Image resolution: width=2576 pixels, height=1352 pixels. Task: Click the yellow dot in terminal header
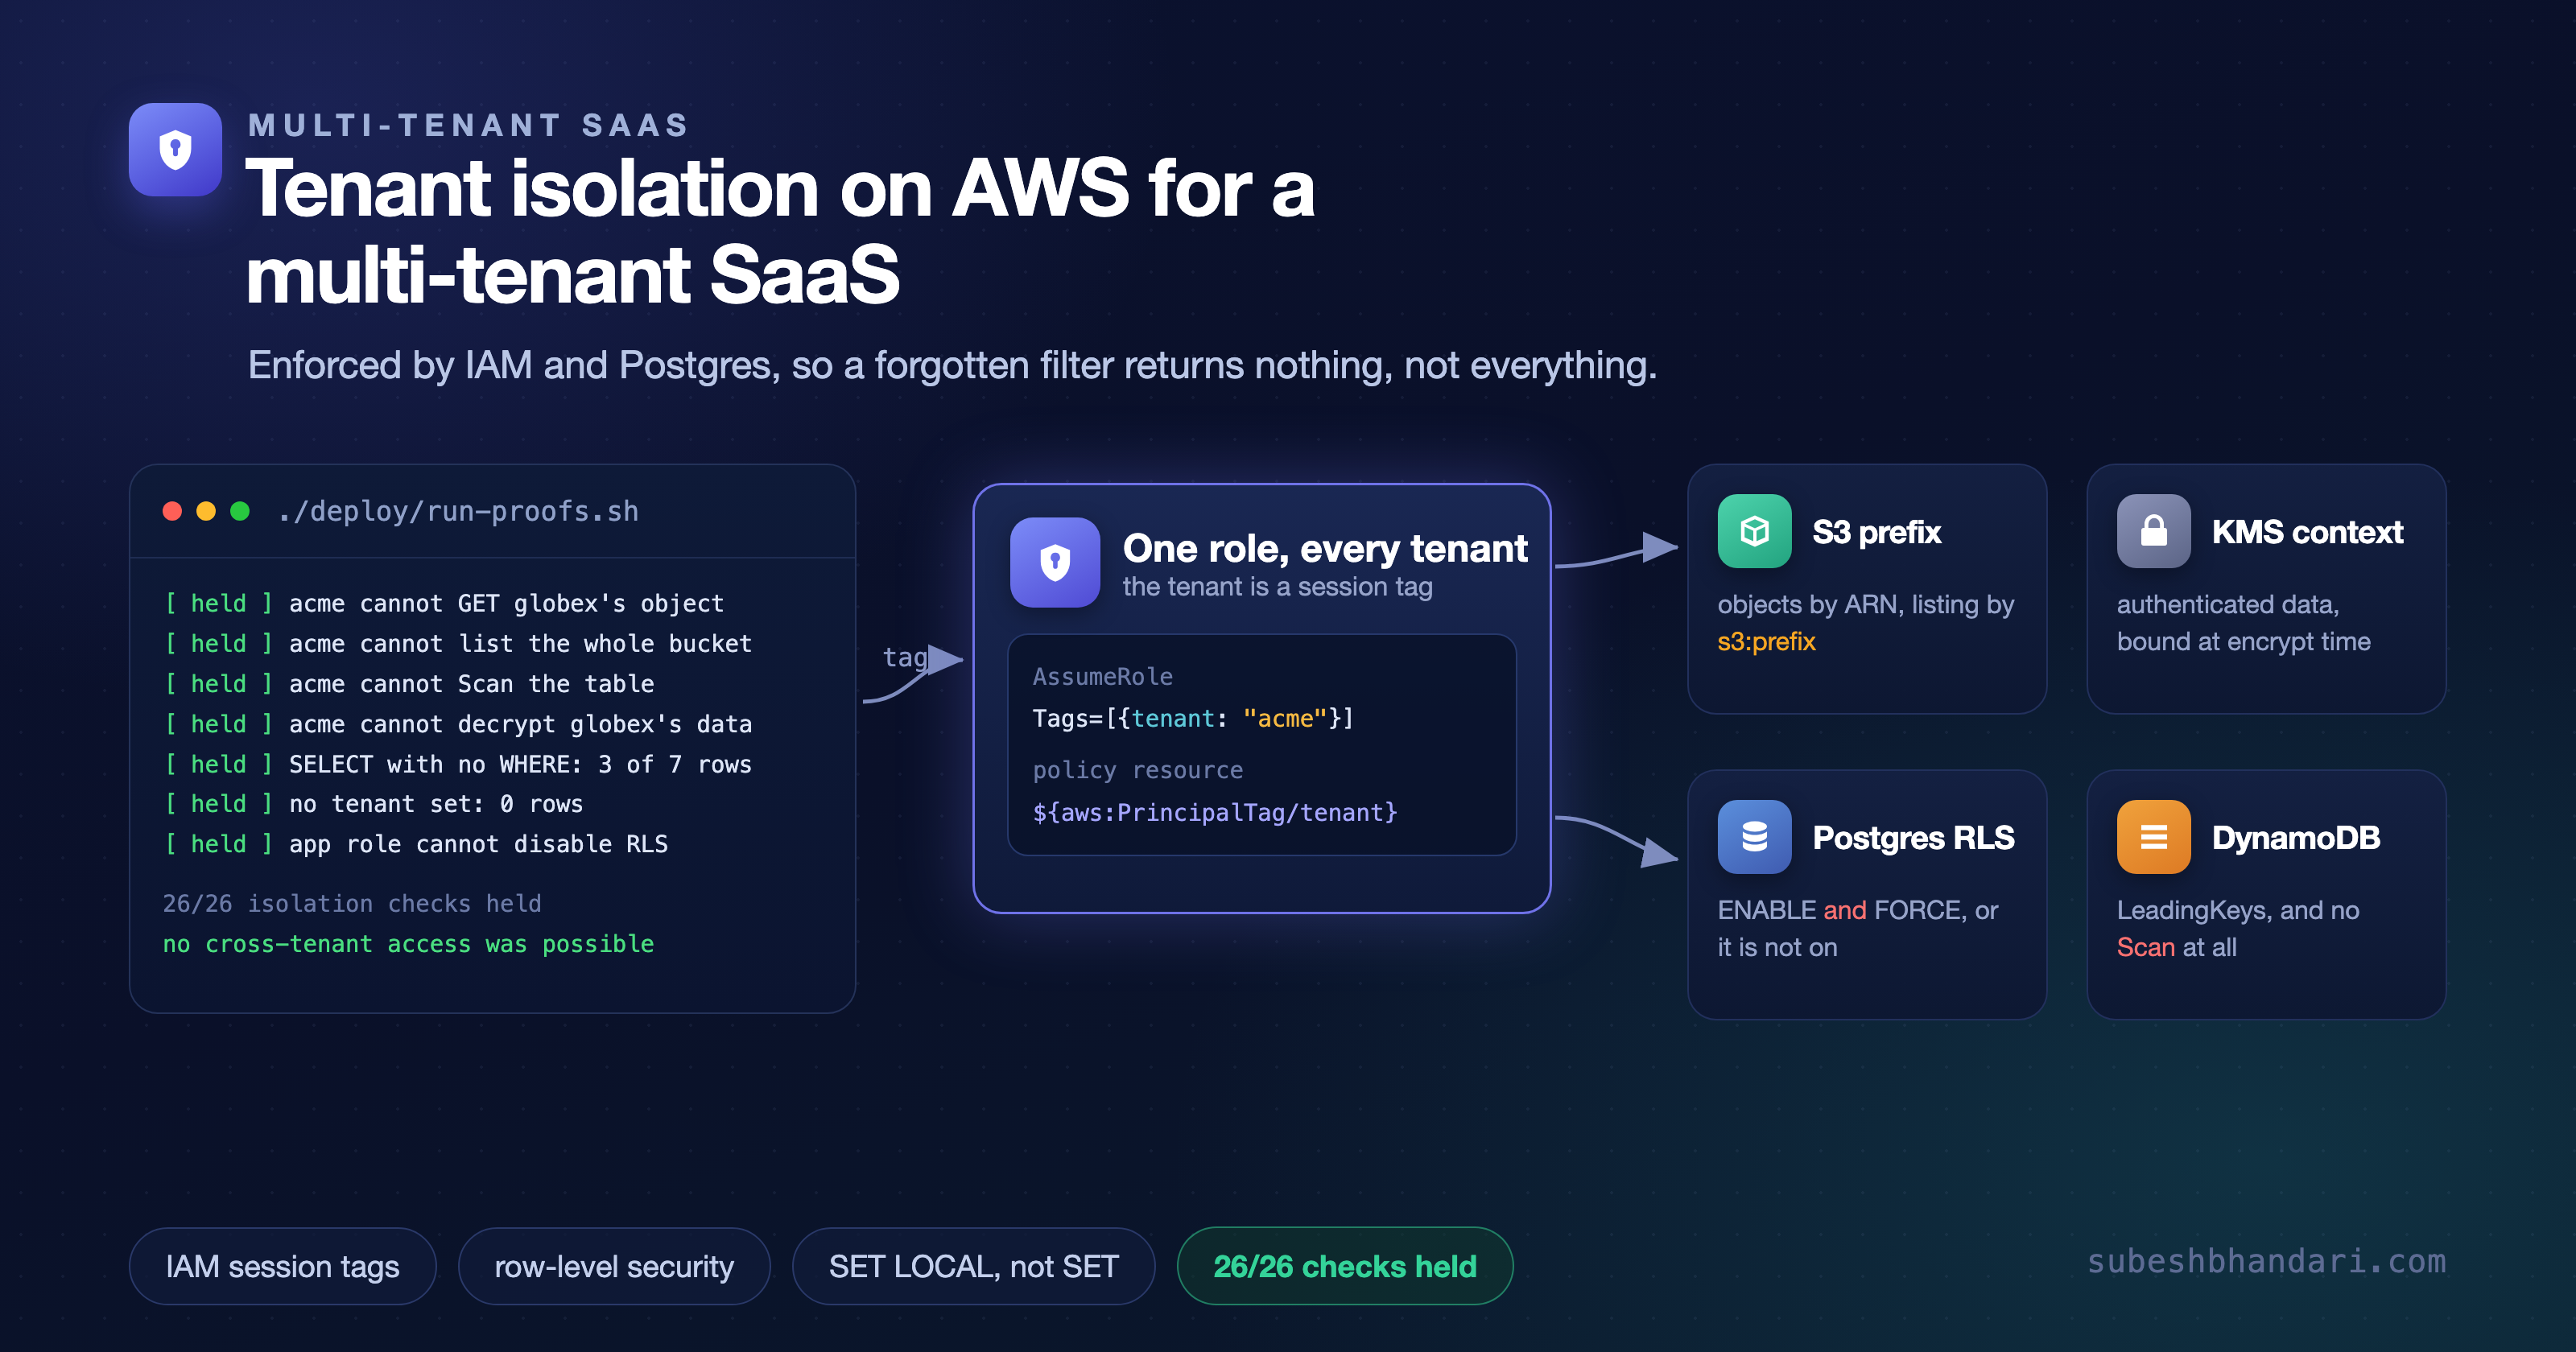click(206, 511)
